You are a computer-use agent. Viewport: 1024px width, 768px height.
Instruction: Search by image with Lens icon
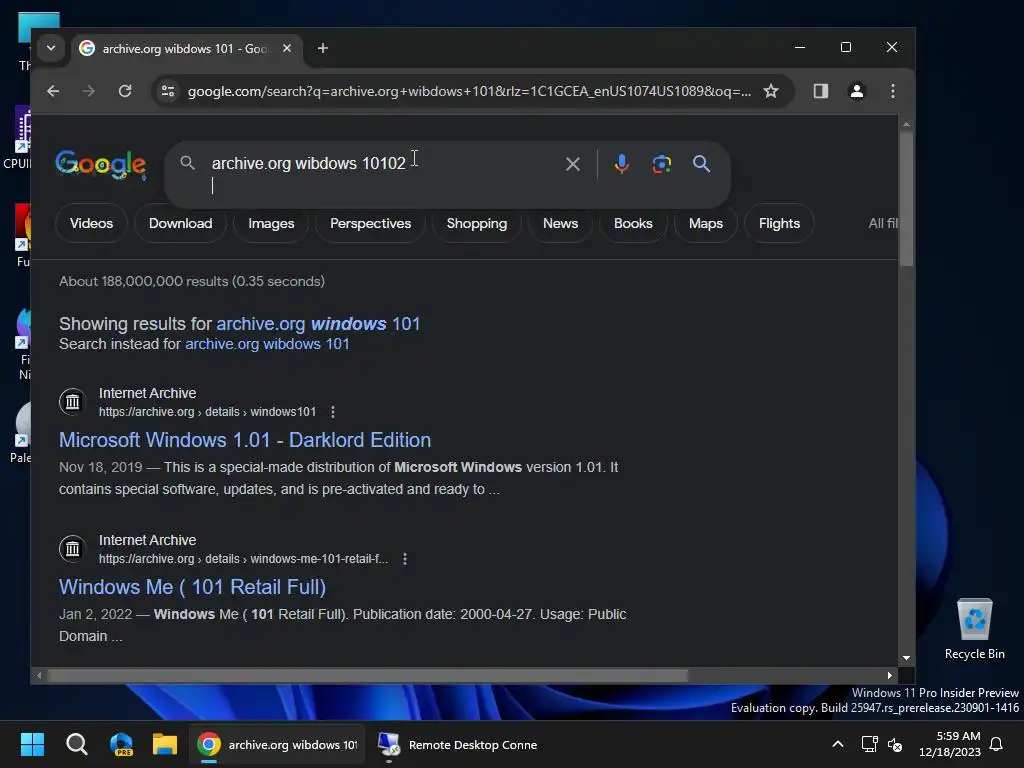pos(662,164)
